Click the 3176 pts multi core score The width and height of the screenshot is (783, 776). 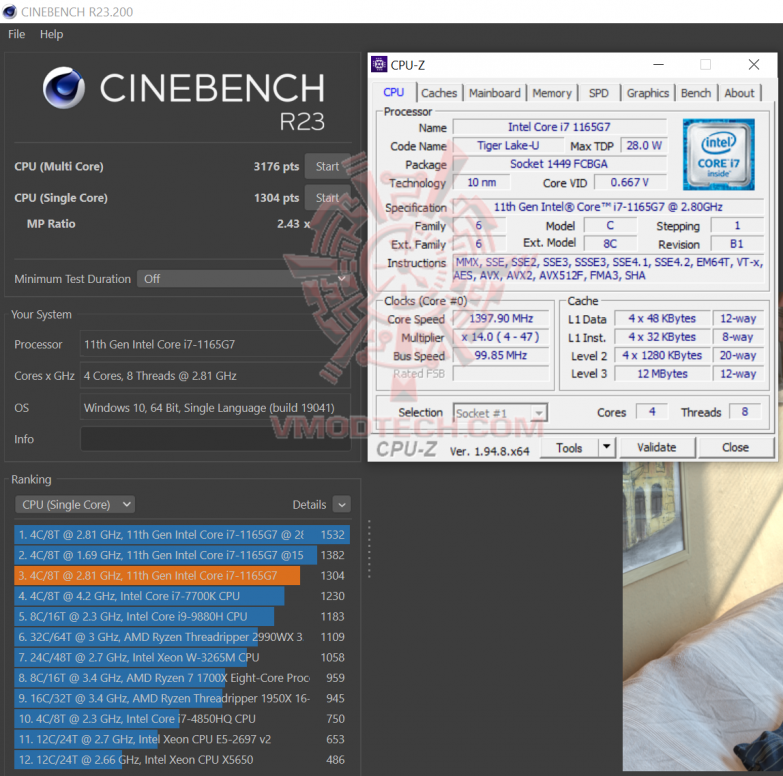click(276, 166)
